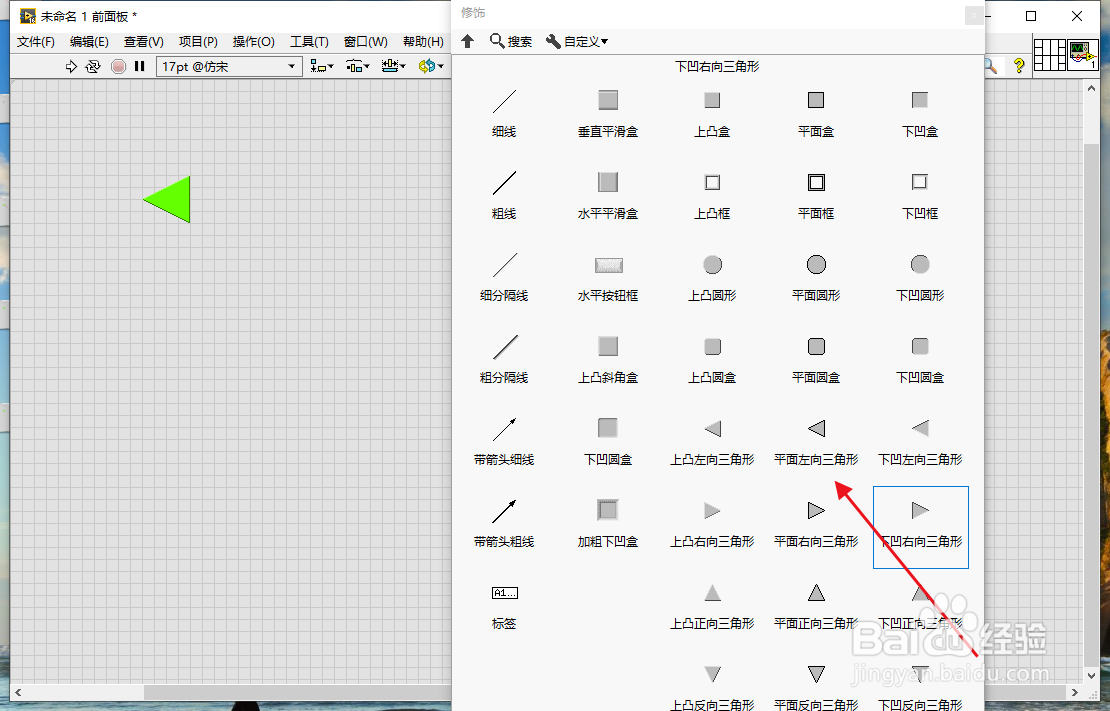Pick the 上凸斜角盒 decoration
Image resolution: width=1110 pixels, height=711 pixels.
click(x=608, y=358)
